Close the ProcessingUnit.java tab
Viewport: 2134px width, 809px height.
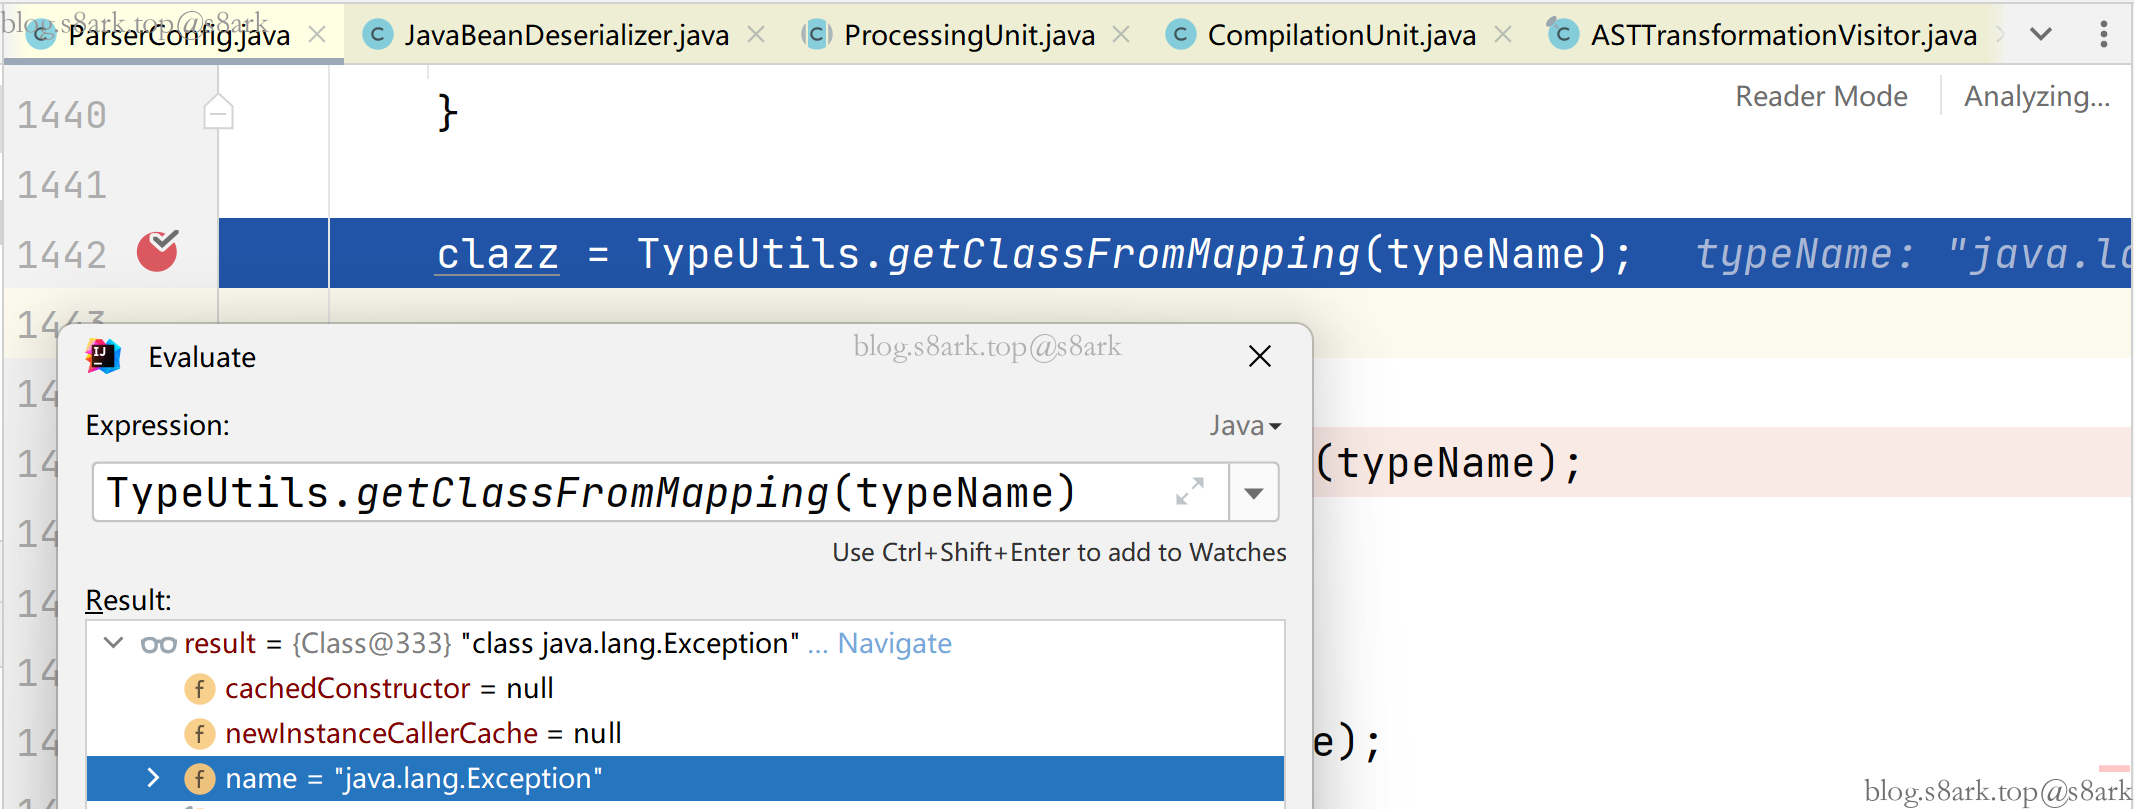[x=1121, y=34]
